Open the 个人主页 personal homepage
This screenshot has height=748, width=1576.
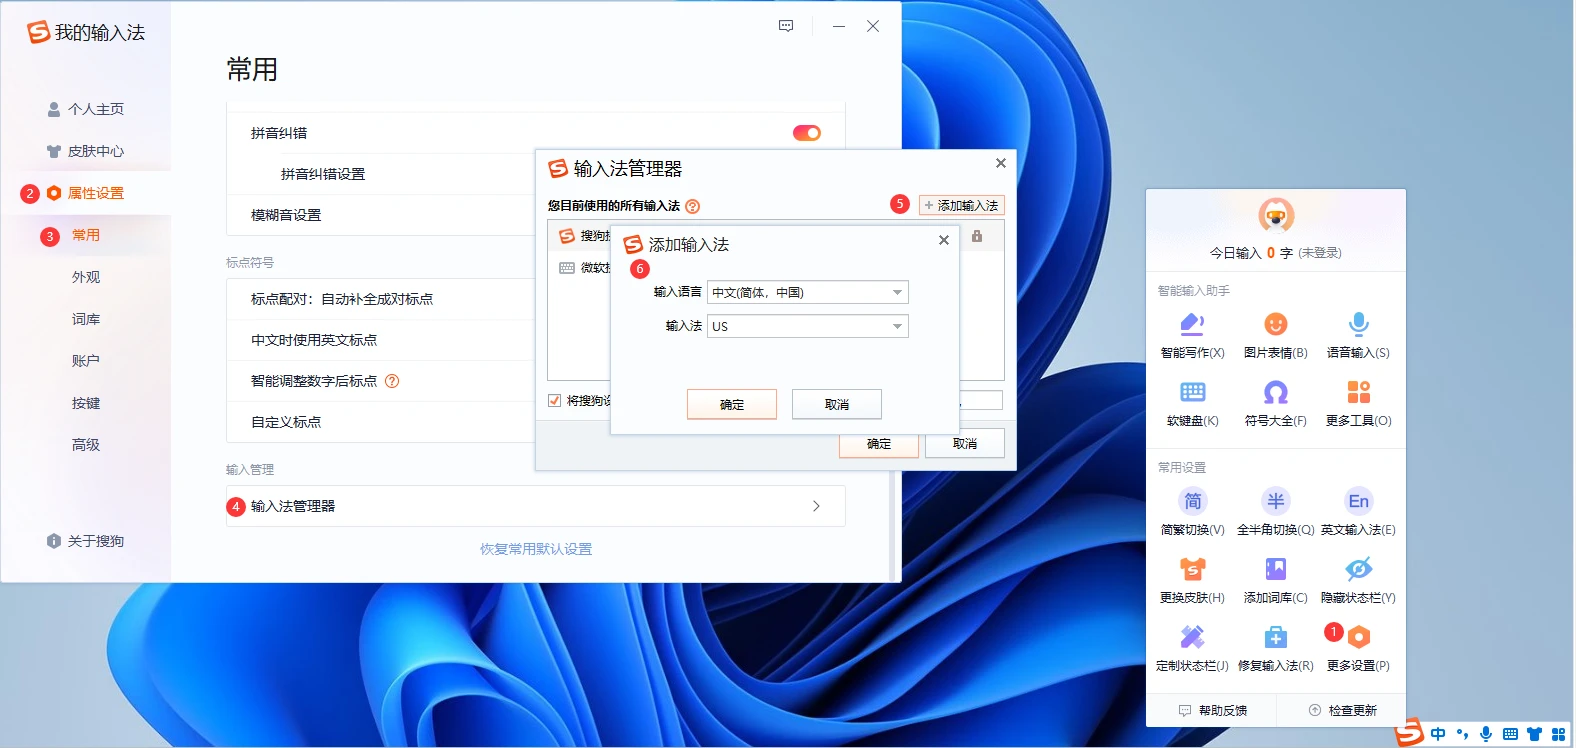pyautogui.click(x=86, y=109)
